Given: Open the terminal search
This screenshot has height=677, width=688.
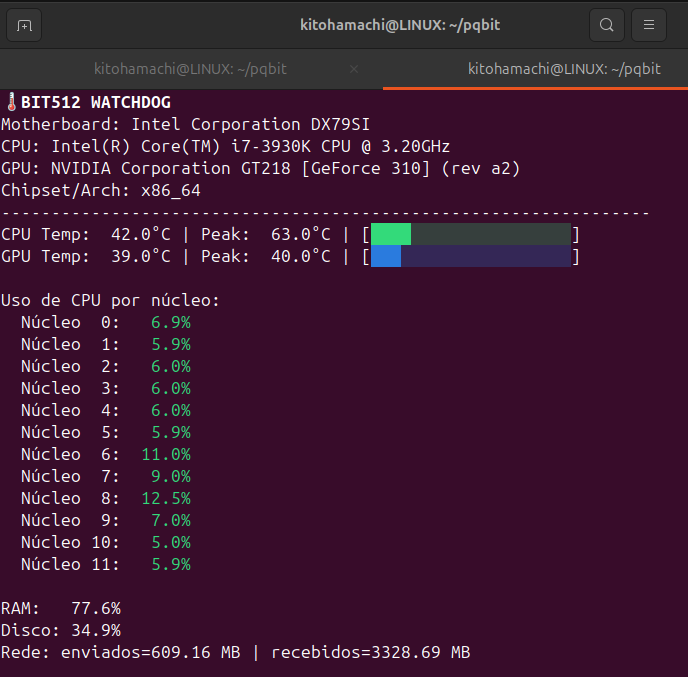Looking at the screenshot, I should (607, 25).
